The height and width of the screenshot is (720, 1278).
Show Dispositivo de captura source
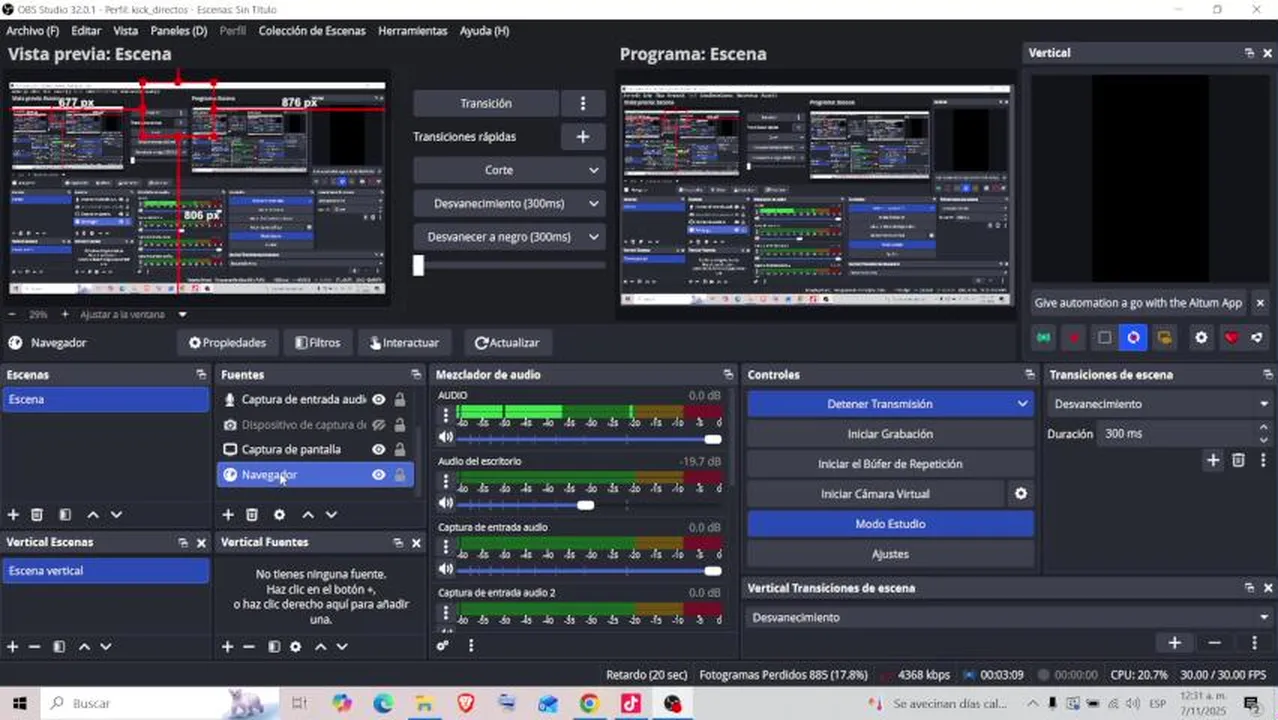tap(379, 424)
